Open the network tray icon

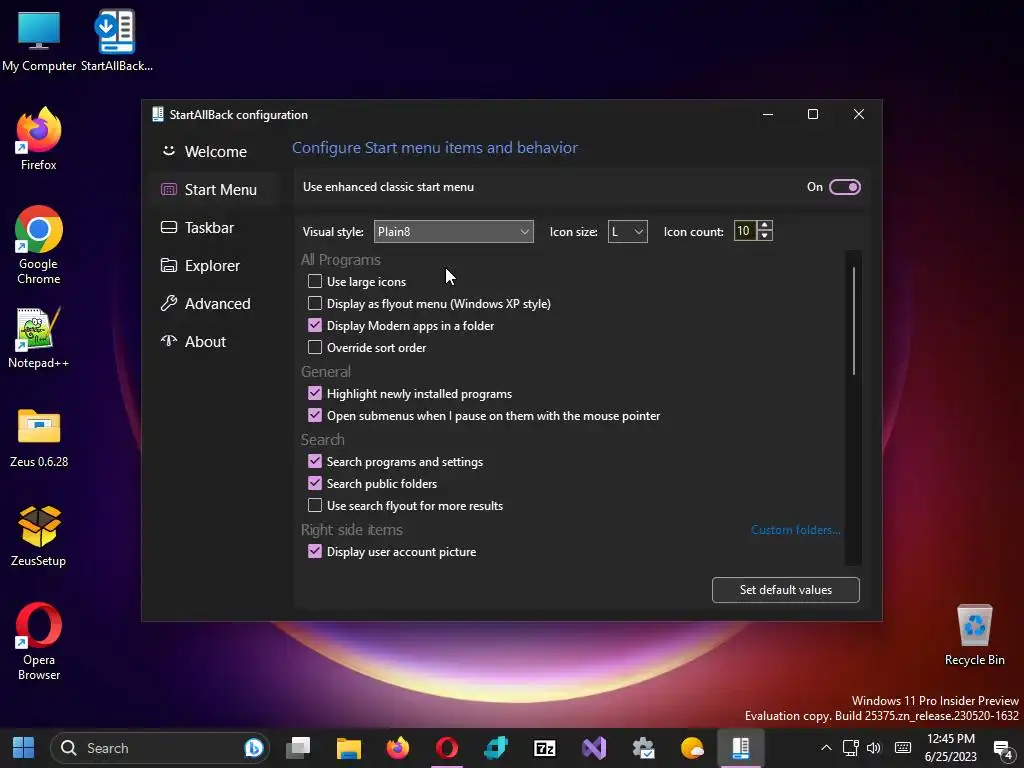[x=850, y=748]
